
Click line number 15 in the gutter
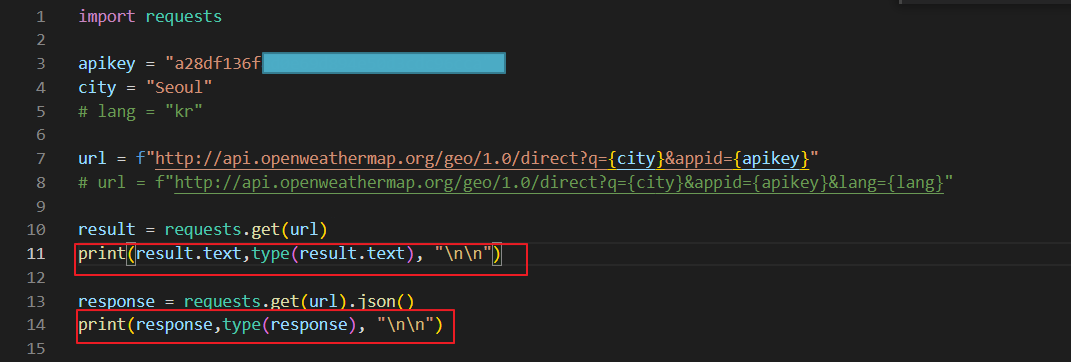click(x=36, y=349)
